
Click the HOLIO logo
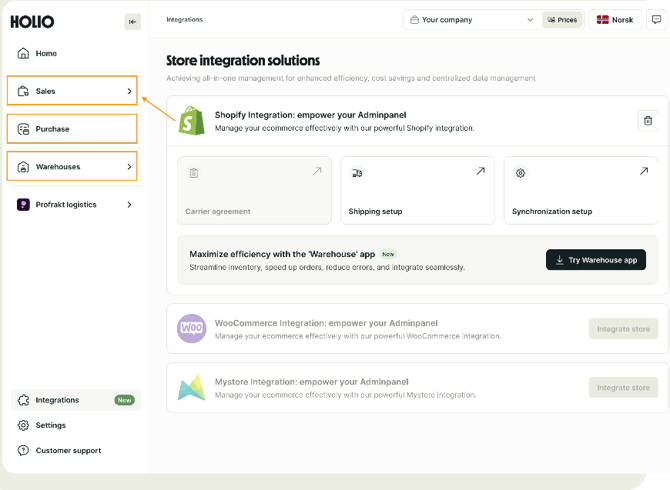click(33, 22)
